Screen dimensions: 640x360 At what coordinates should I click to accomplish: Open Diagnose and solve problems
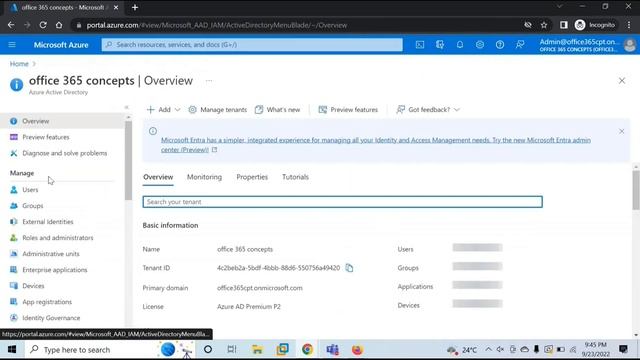pyautogui.click(x=64, y=153)
